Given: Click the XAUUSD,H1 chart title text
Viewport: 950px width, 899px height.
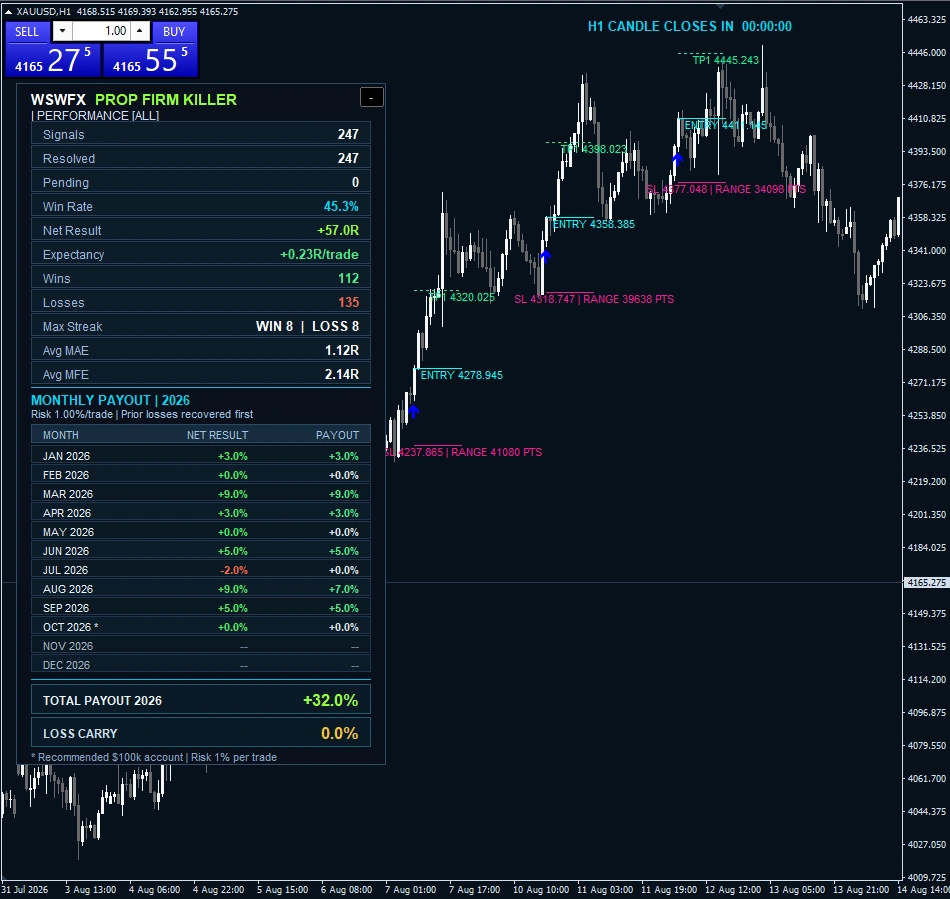Looking at the screenshot, I should (x=44, y=12).
